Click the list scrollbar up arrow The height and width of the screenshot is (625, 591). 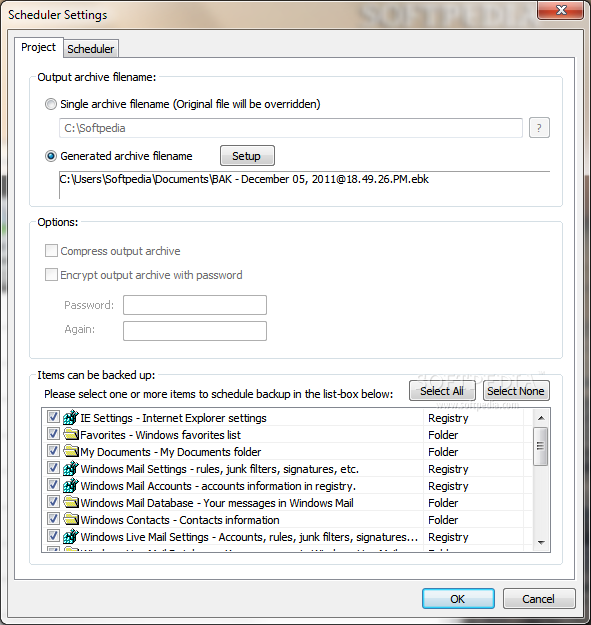point(541,418)
